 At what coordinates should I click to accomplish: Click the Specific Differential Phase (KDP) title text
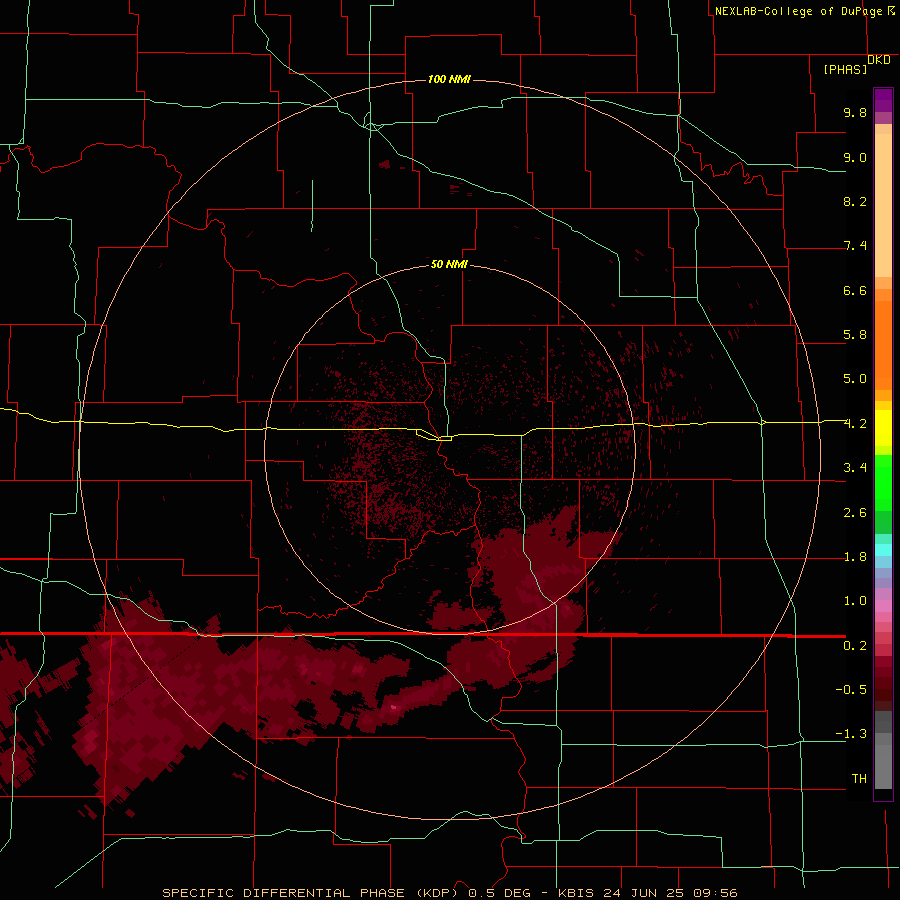coord(310,893)
